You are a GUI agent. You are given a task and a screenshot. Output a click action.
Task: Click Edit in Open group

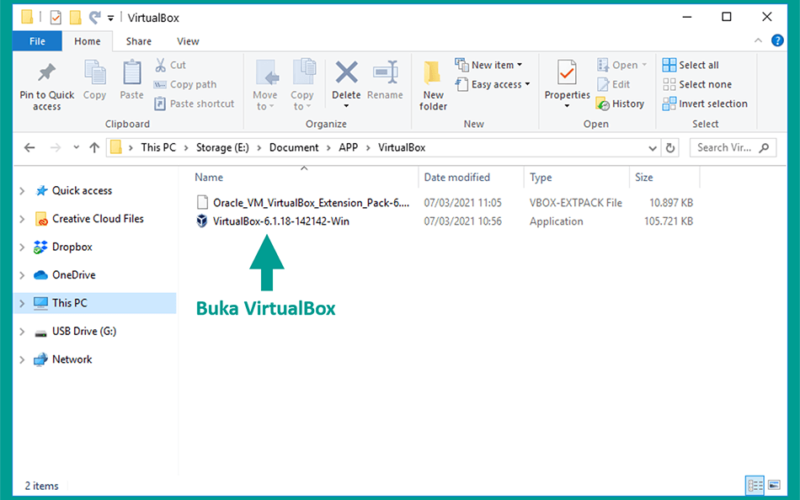614,84
